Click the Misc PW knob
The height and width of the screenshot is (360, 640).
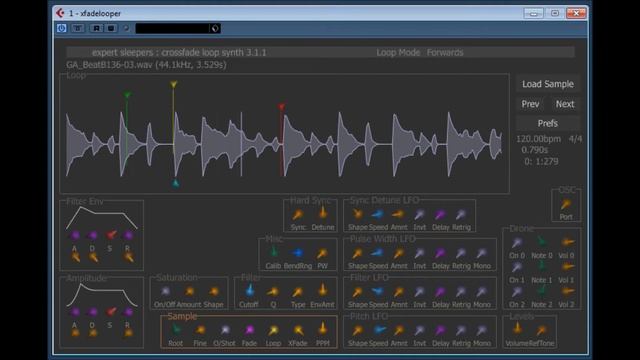[322, 253]
